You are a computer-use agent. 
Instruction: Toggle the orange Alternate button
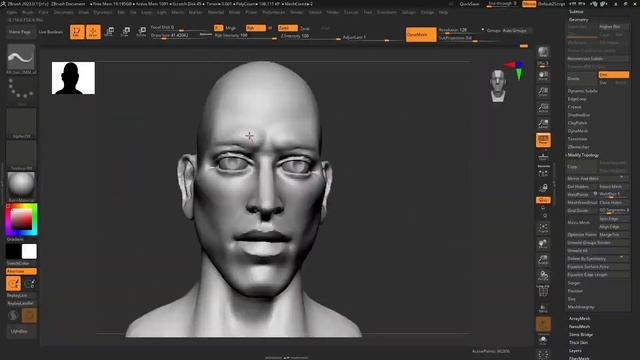tap(21, 271)
